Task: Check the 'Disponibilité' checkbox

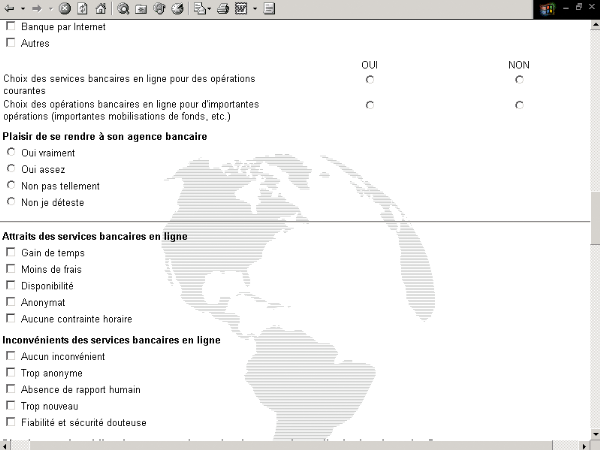Action: pos(11,285)
